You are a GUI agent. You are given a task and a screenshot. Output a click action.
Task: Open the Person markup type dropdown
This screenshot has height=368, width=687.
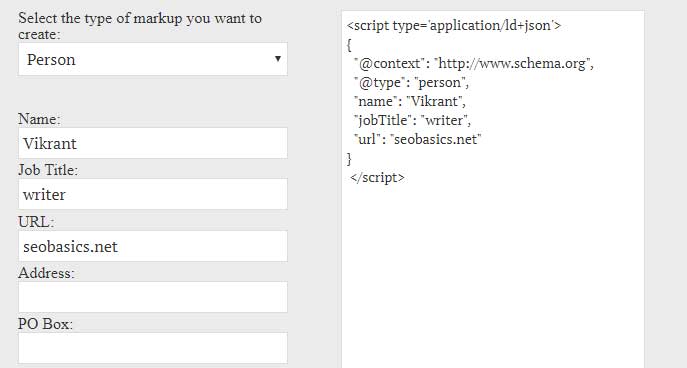click(x=153, y=59)
